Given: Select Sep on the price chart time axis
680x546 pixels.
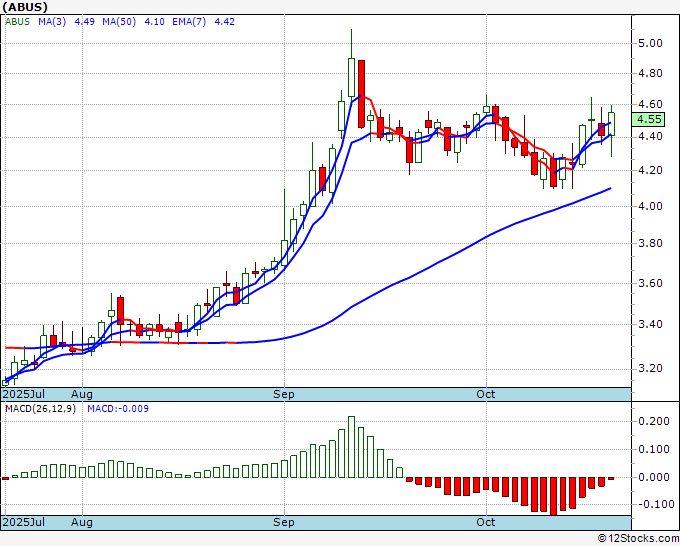Looking at the screenshot, I should tap(284, 394).
